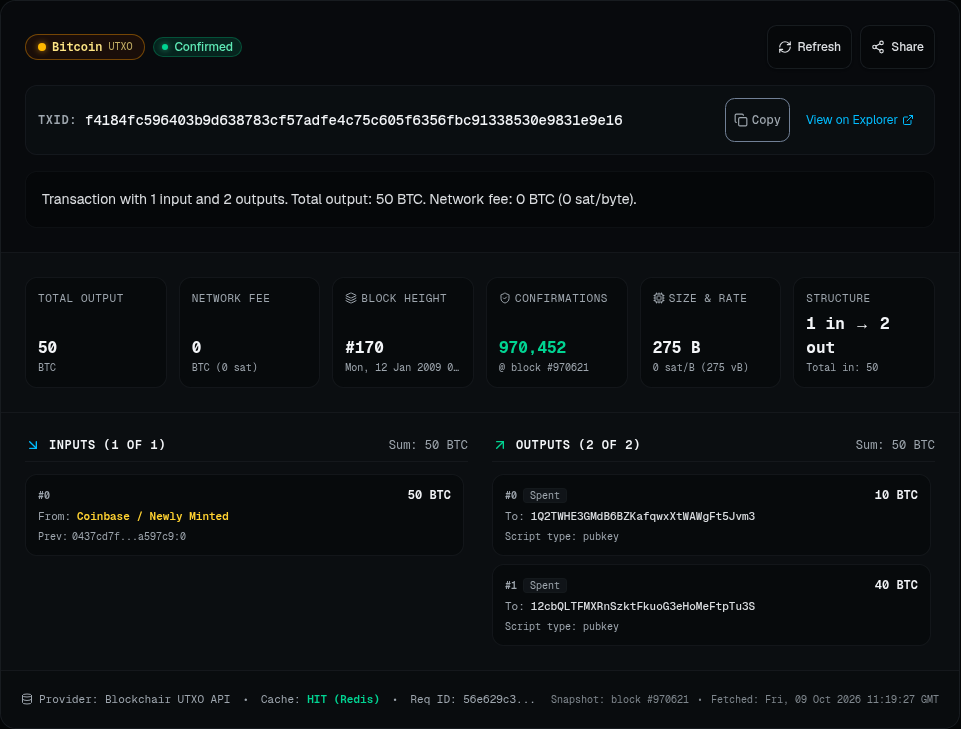This screenshot has height=729, width=961.
Task: Click the orange Bitcoin dot indicator
Action: coord(42,47)
